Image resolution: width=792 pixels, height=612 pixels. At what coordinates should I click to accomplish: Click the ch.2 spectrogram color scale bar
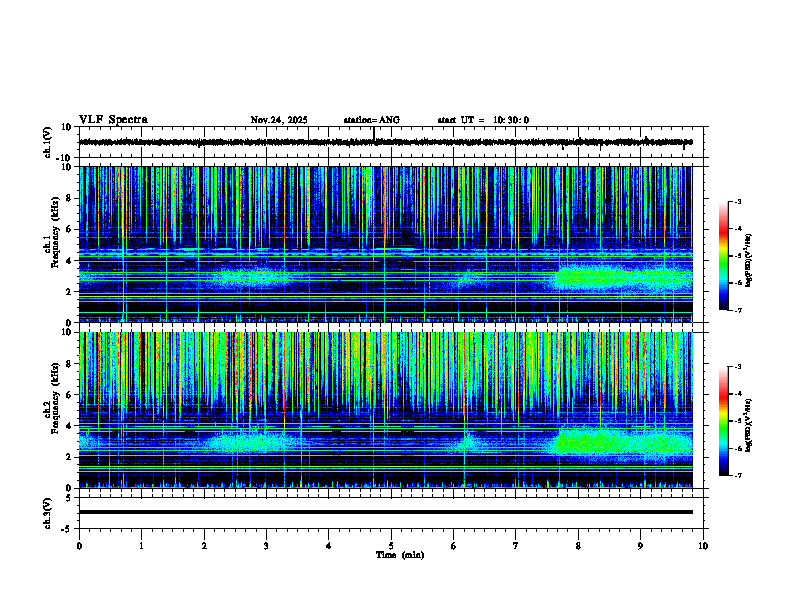tap(723, 421)
